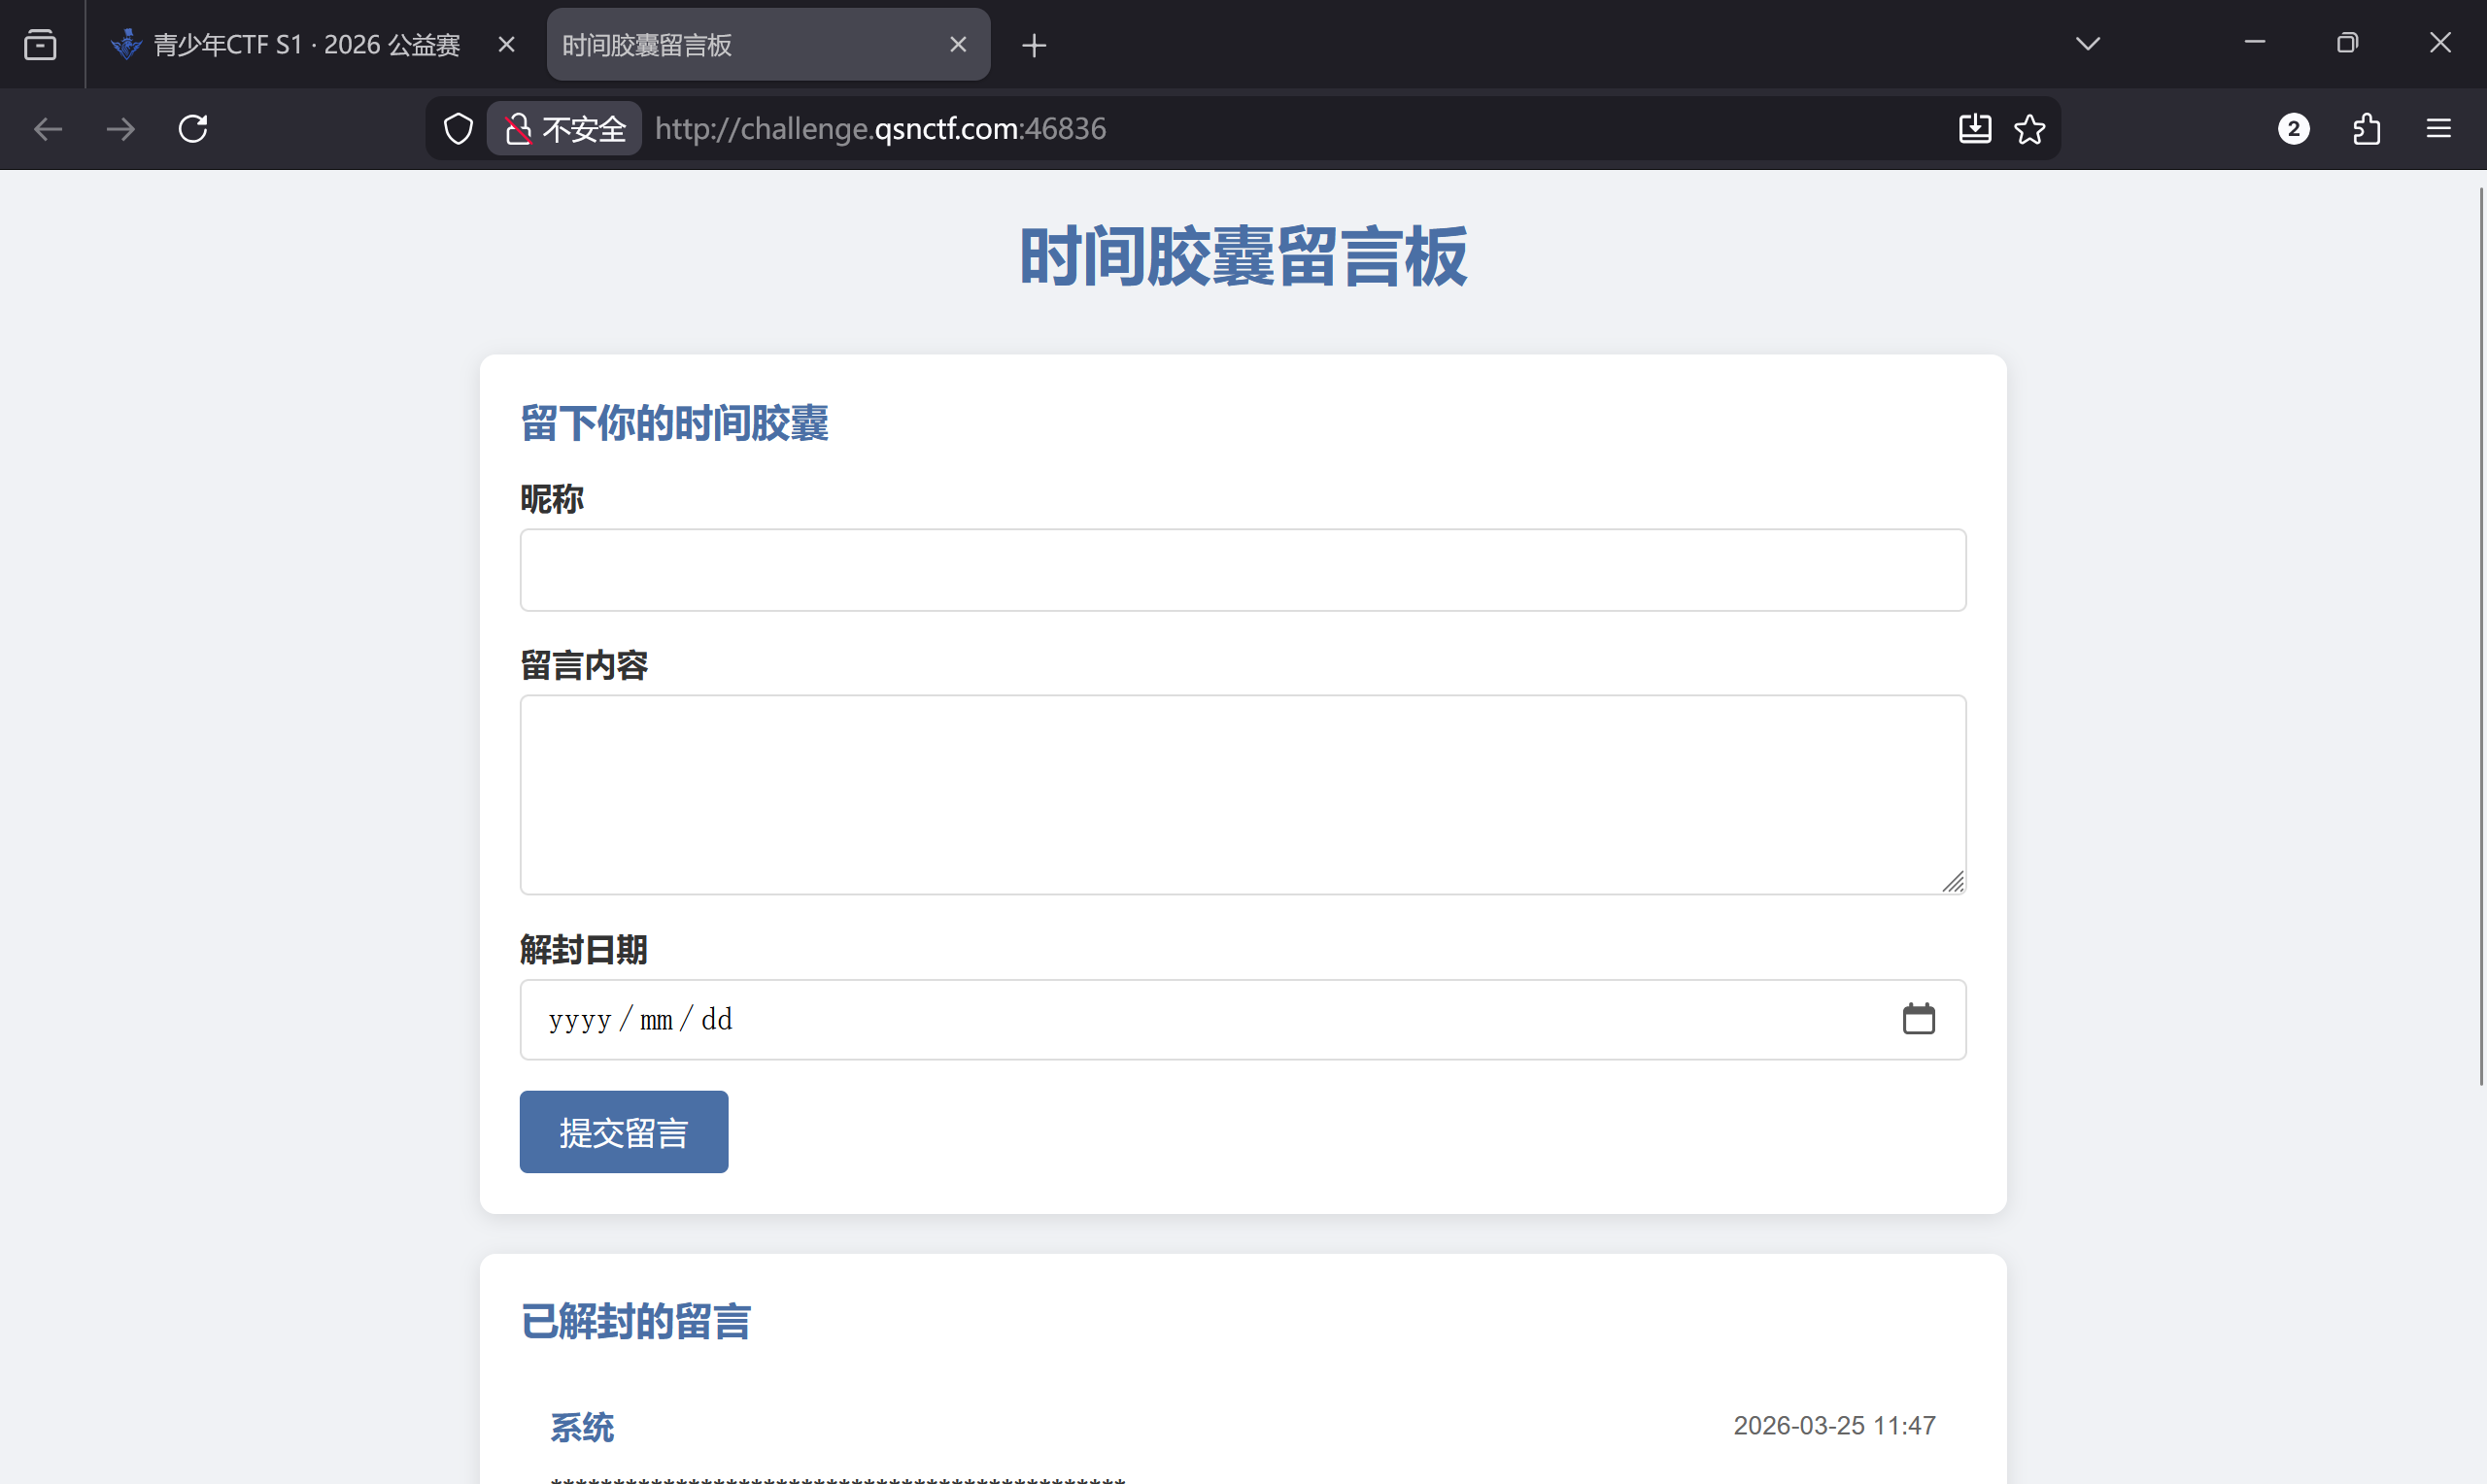Open the extensions puzzle icon
Viewport: 2487px width, 1484px height.
(x=2366, y=129)
